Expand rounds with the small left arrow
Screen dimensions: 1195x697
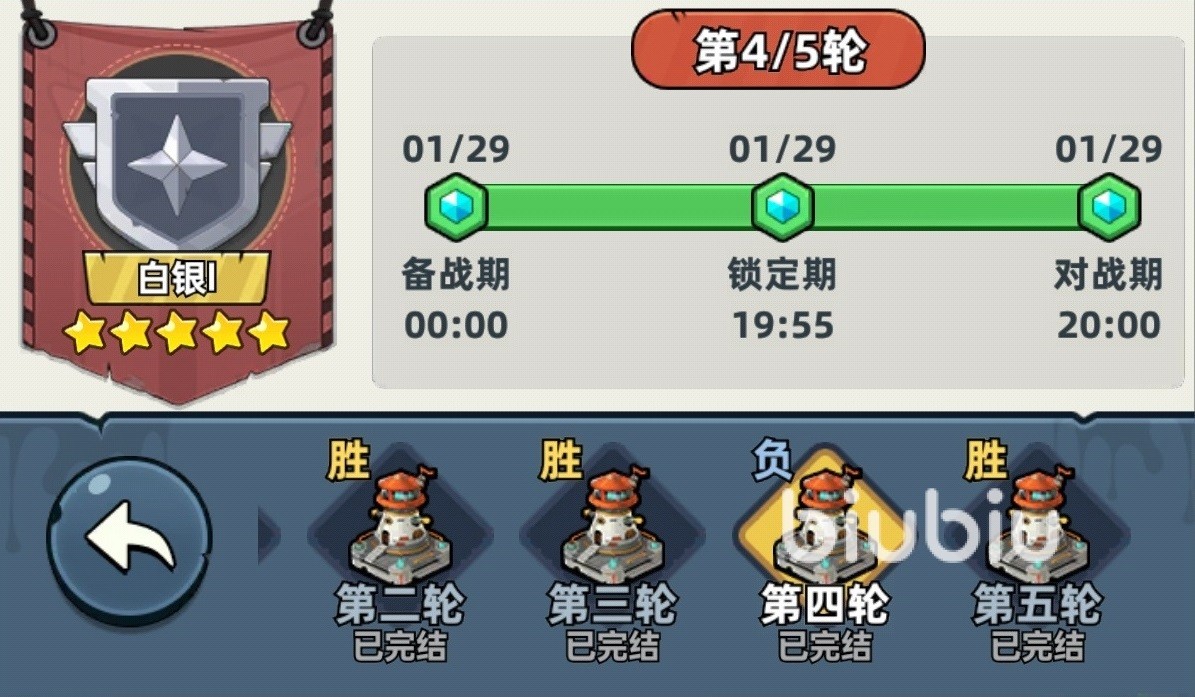click(268, 534)
